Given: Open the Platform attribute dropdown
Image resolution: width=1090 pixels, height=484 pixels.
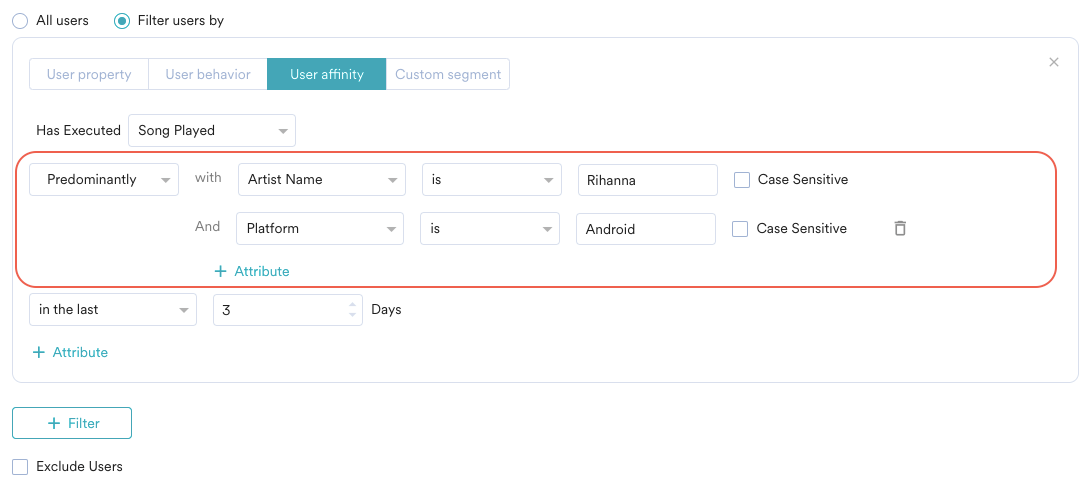Looking at the screenshot, I should (320, 229).
